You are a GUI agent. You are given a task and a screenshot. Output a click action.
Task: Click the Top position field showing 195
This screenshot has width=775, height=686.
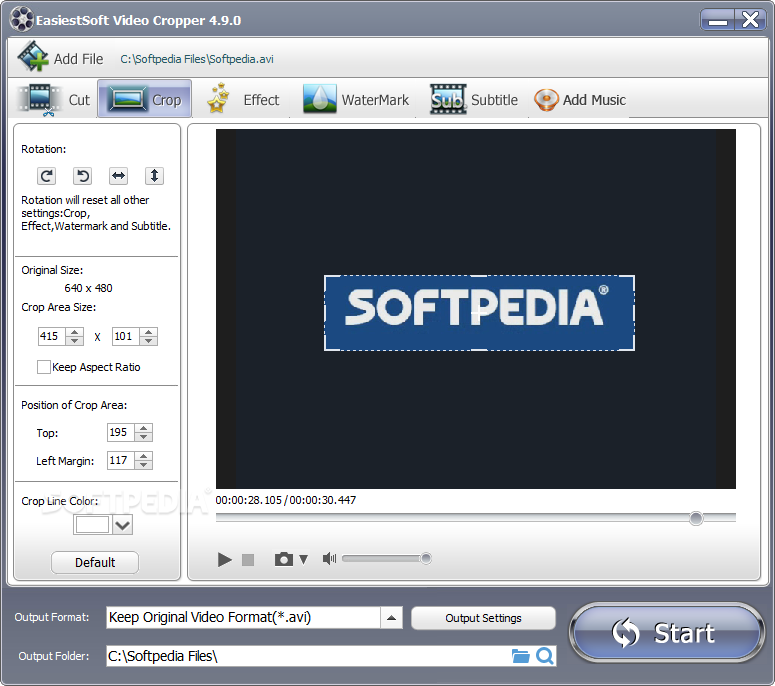121,432
